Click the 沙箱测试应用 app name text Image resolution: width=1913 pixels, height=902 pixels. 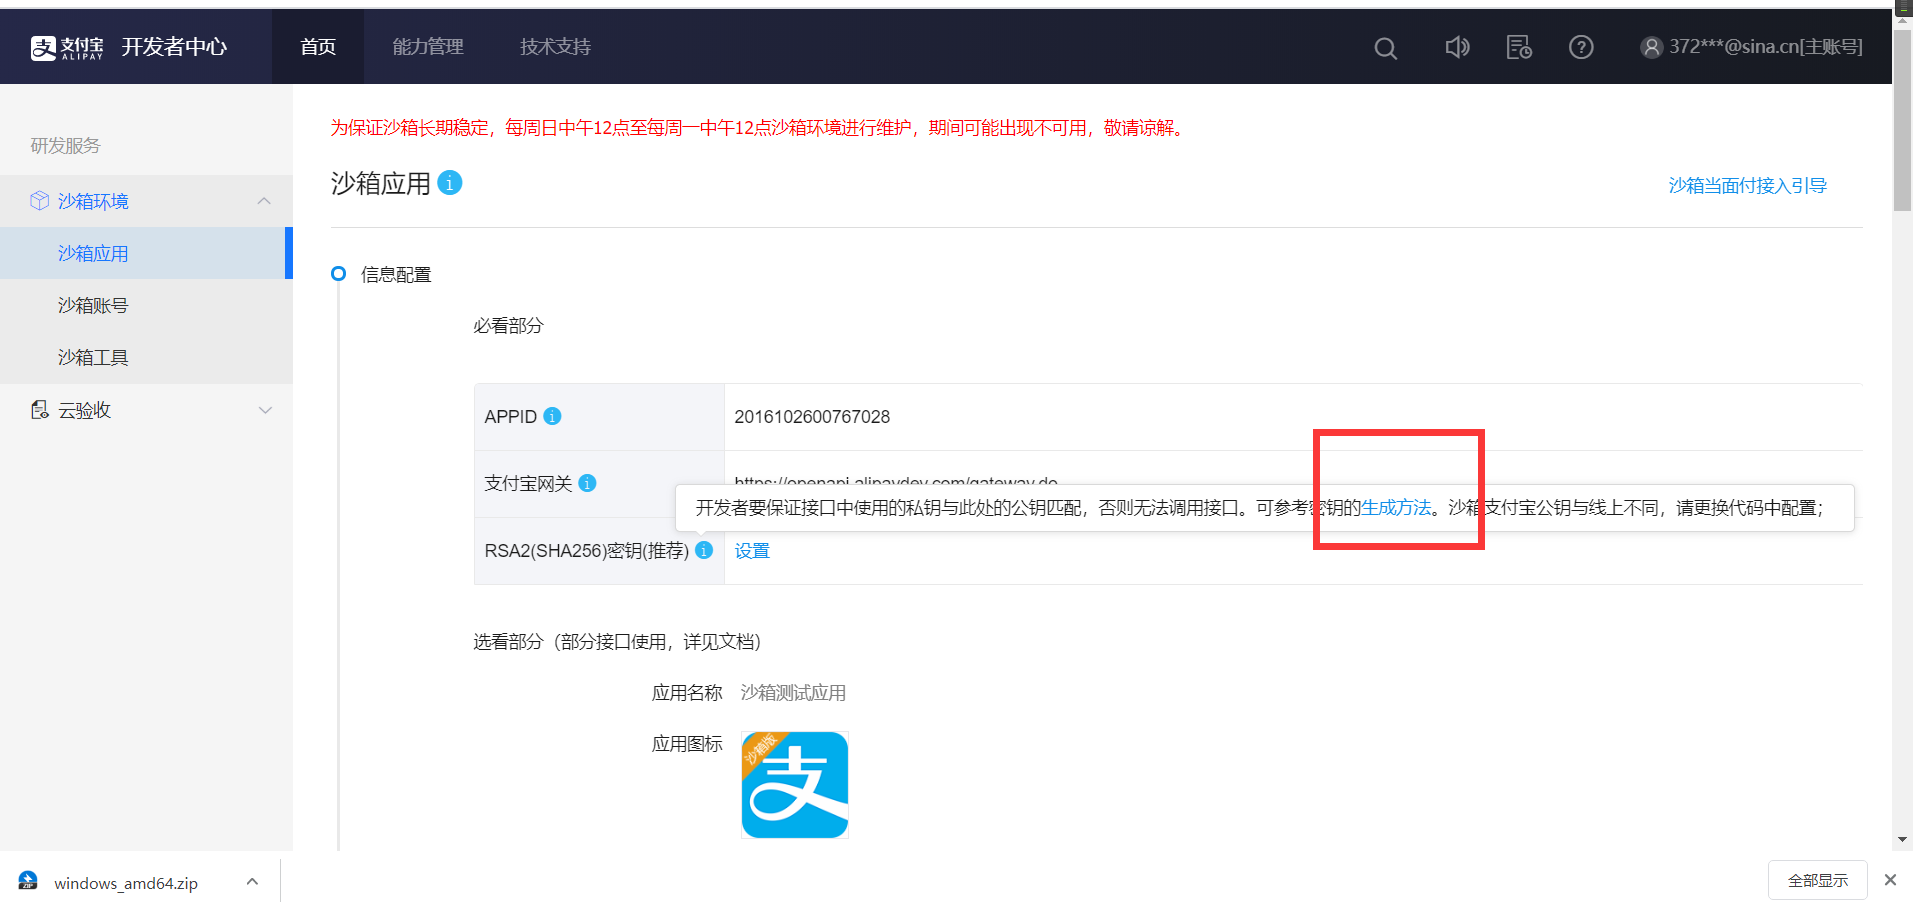793,693
